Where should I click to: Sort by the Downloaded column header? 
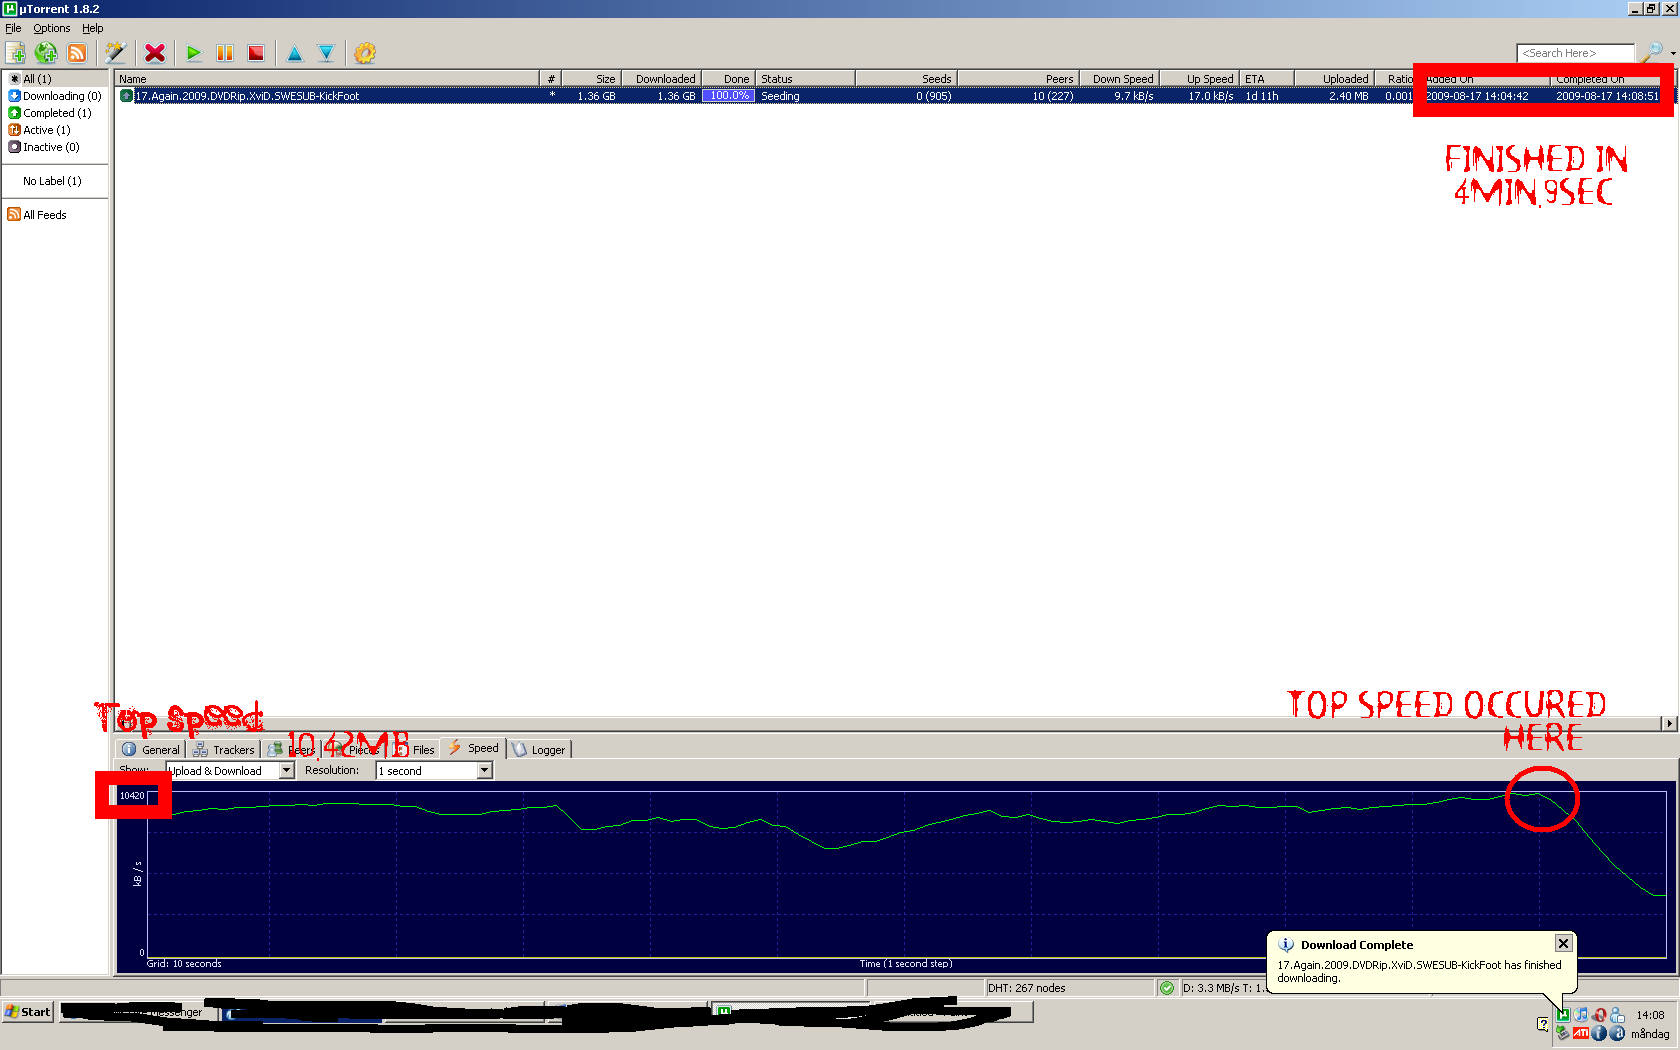661,79
